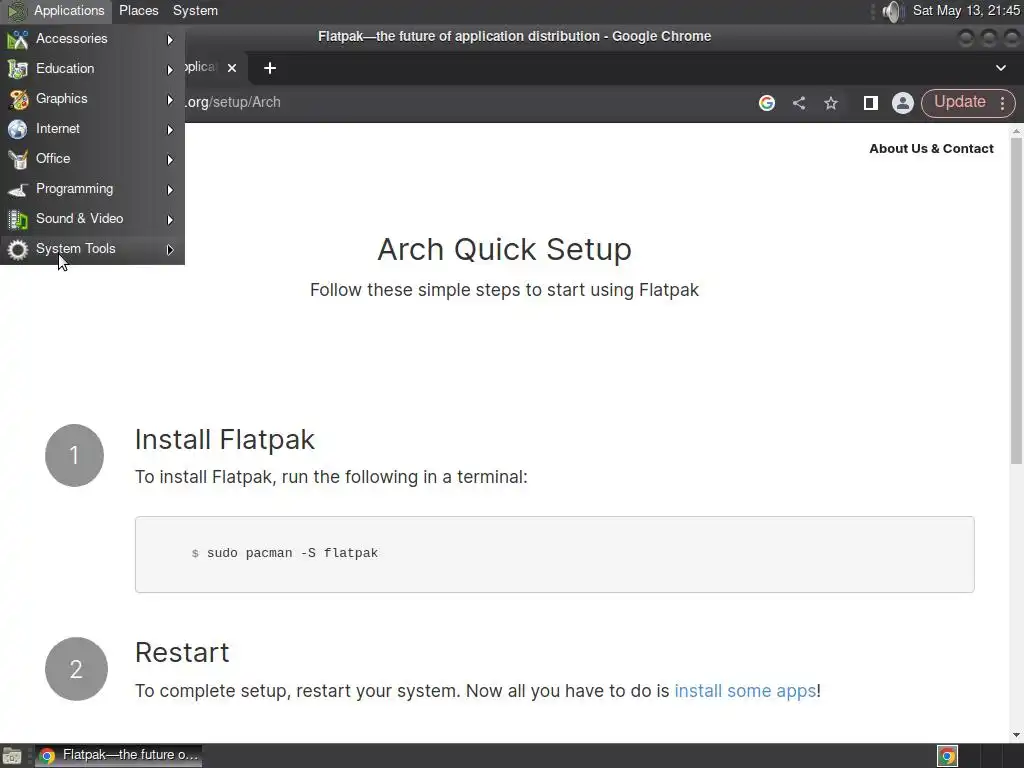Click scrollbar up arrow
The width and height of the screenshot is (1024, 768).
(x=1016, y=131)
